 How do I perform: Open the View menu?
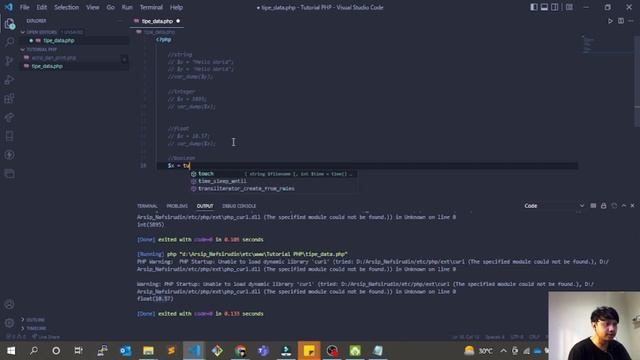coord(93,7)
